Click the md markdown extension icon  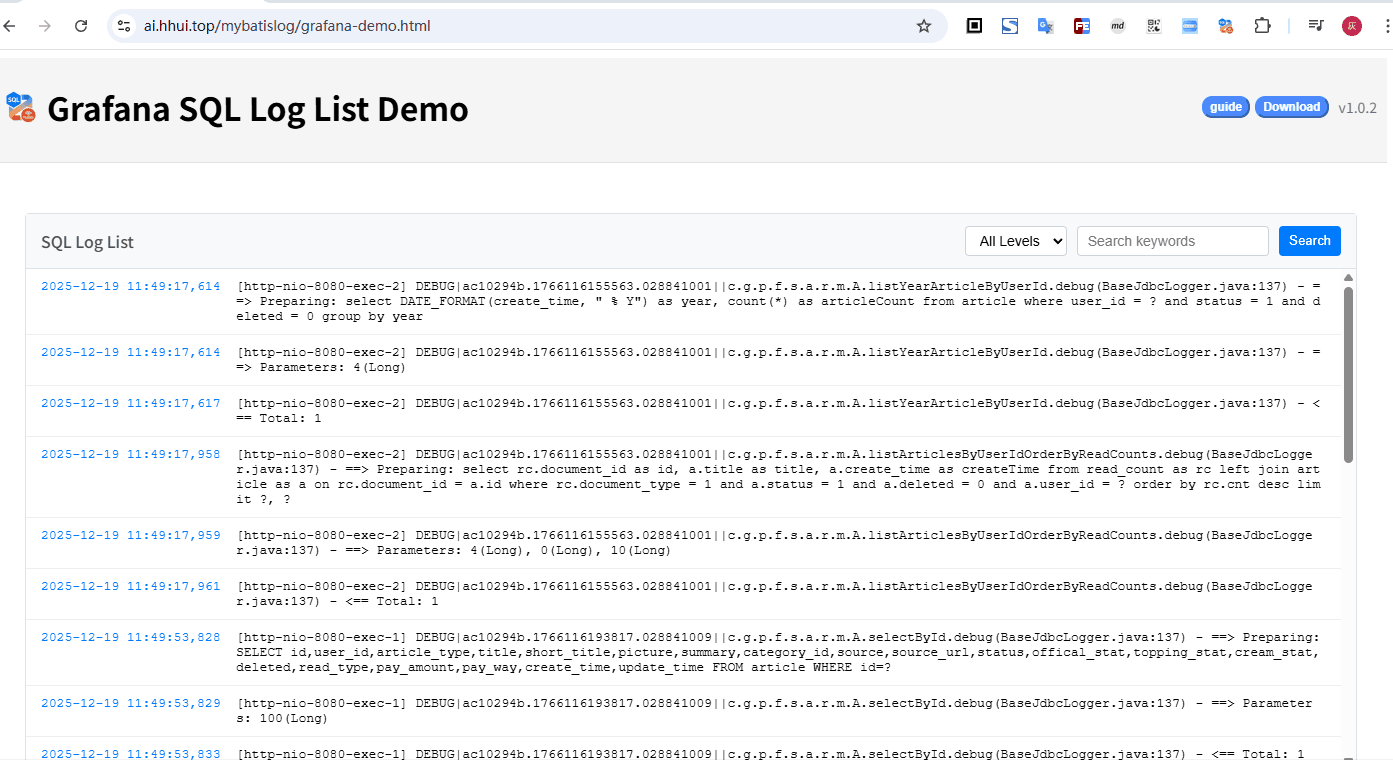point(1118,26)
